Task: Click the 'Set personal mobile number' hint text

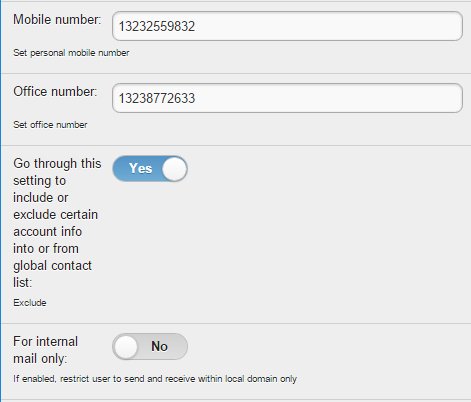Action: tap(71, 53)
